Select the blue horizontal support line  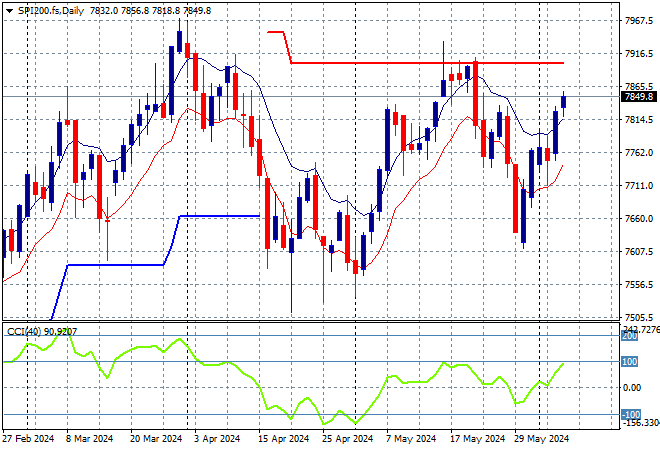coord(218,216)
